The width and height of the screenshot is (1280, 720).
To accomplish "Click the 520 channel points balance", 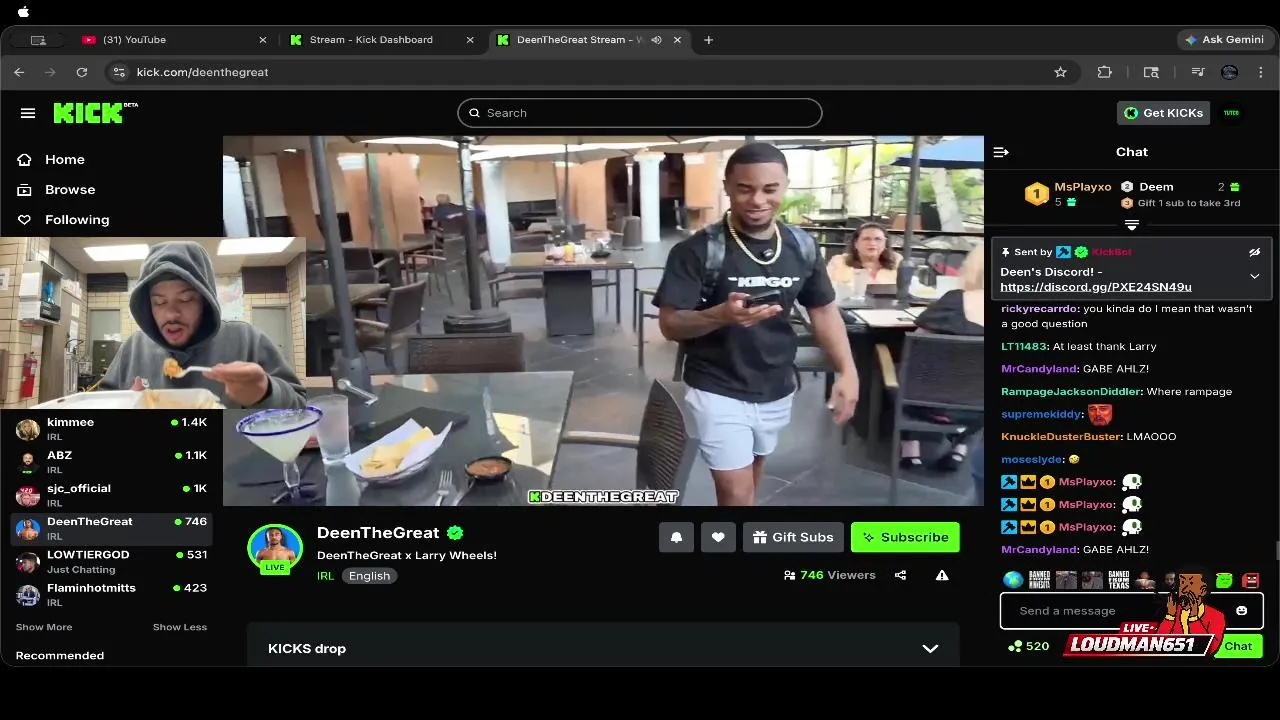I will (x=1029, y=646).
